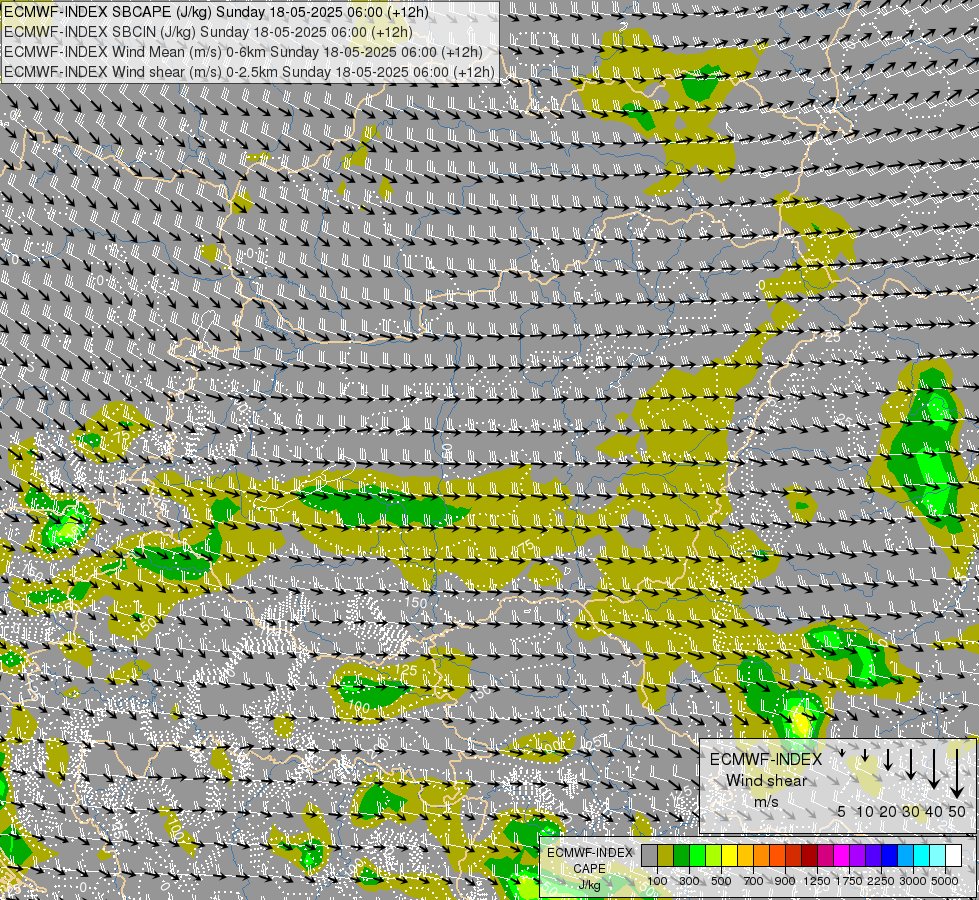Select the olive CAPE legend swatch

tap(666, 855)
